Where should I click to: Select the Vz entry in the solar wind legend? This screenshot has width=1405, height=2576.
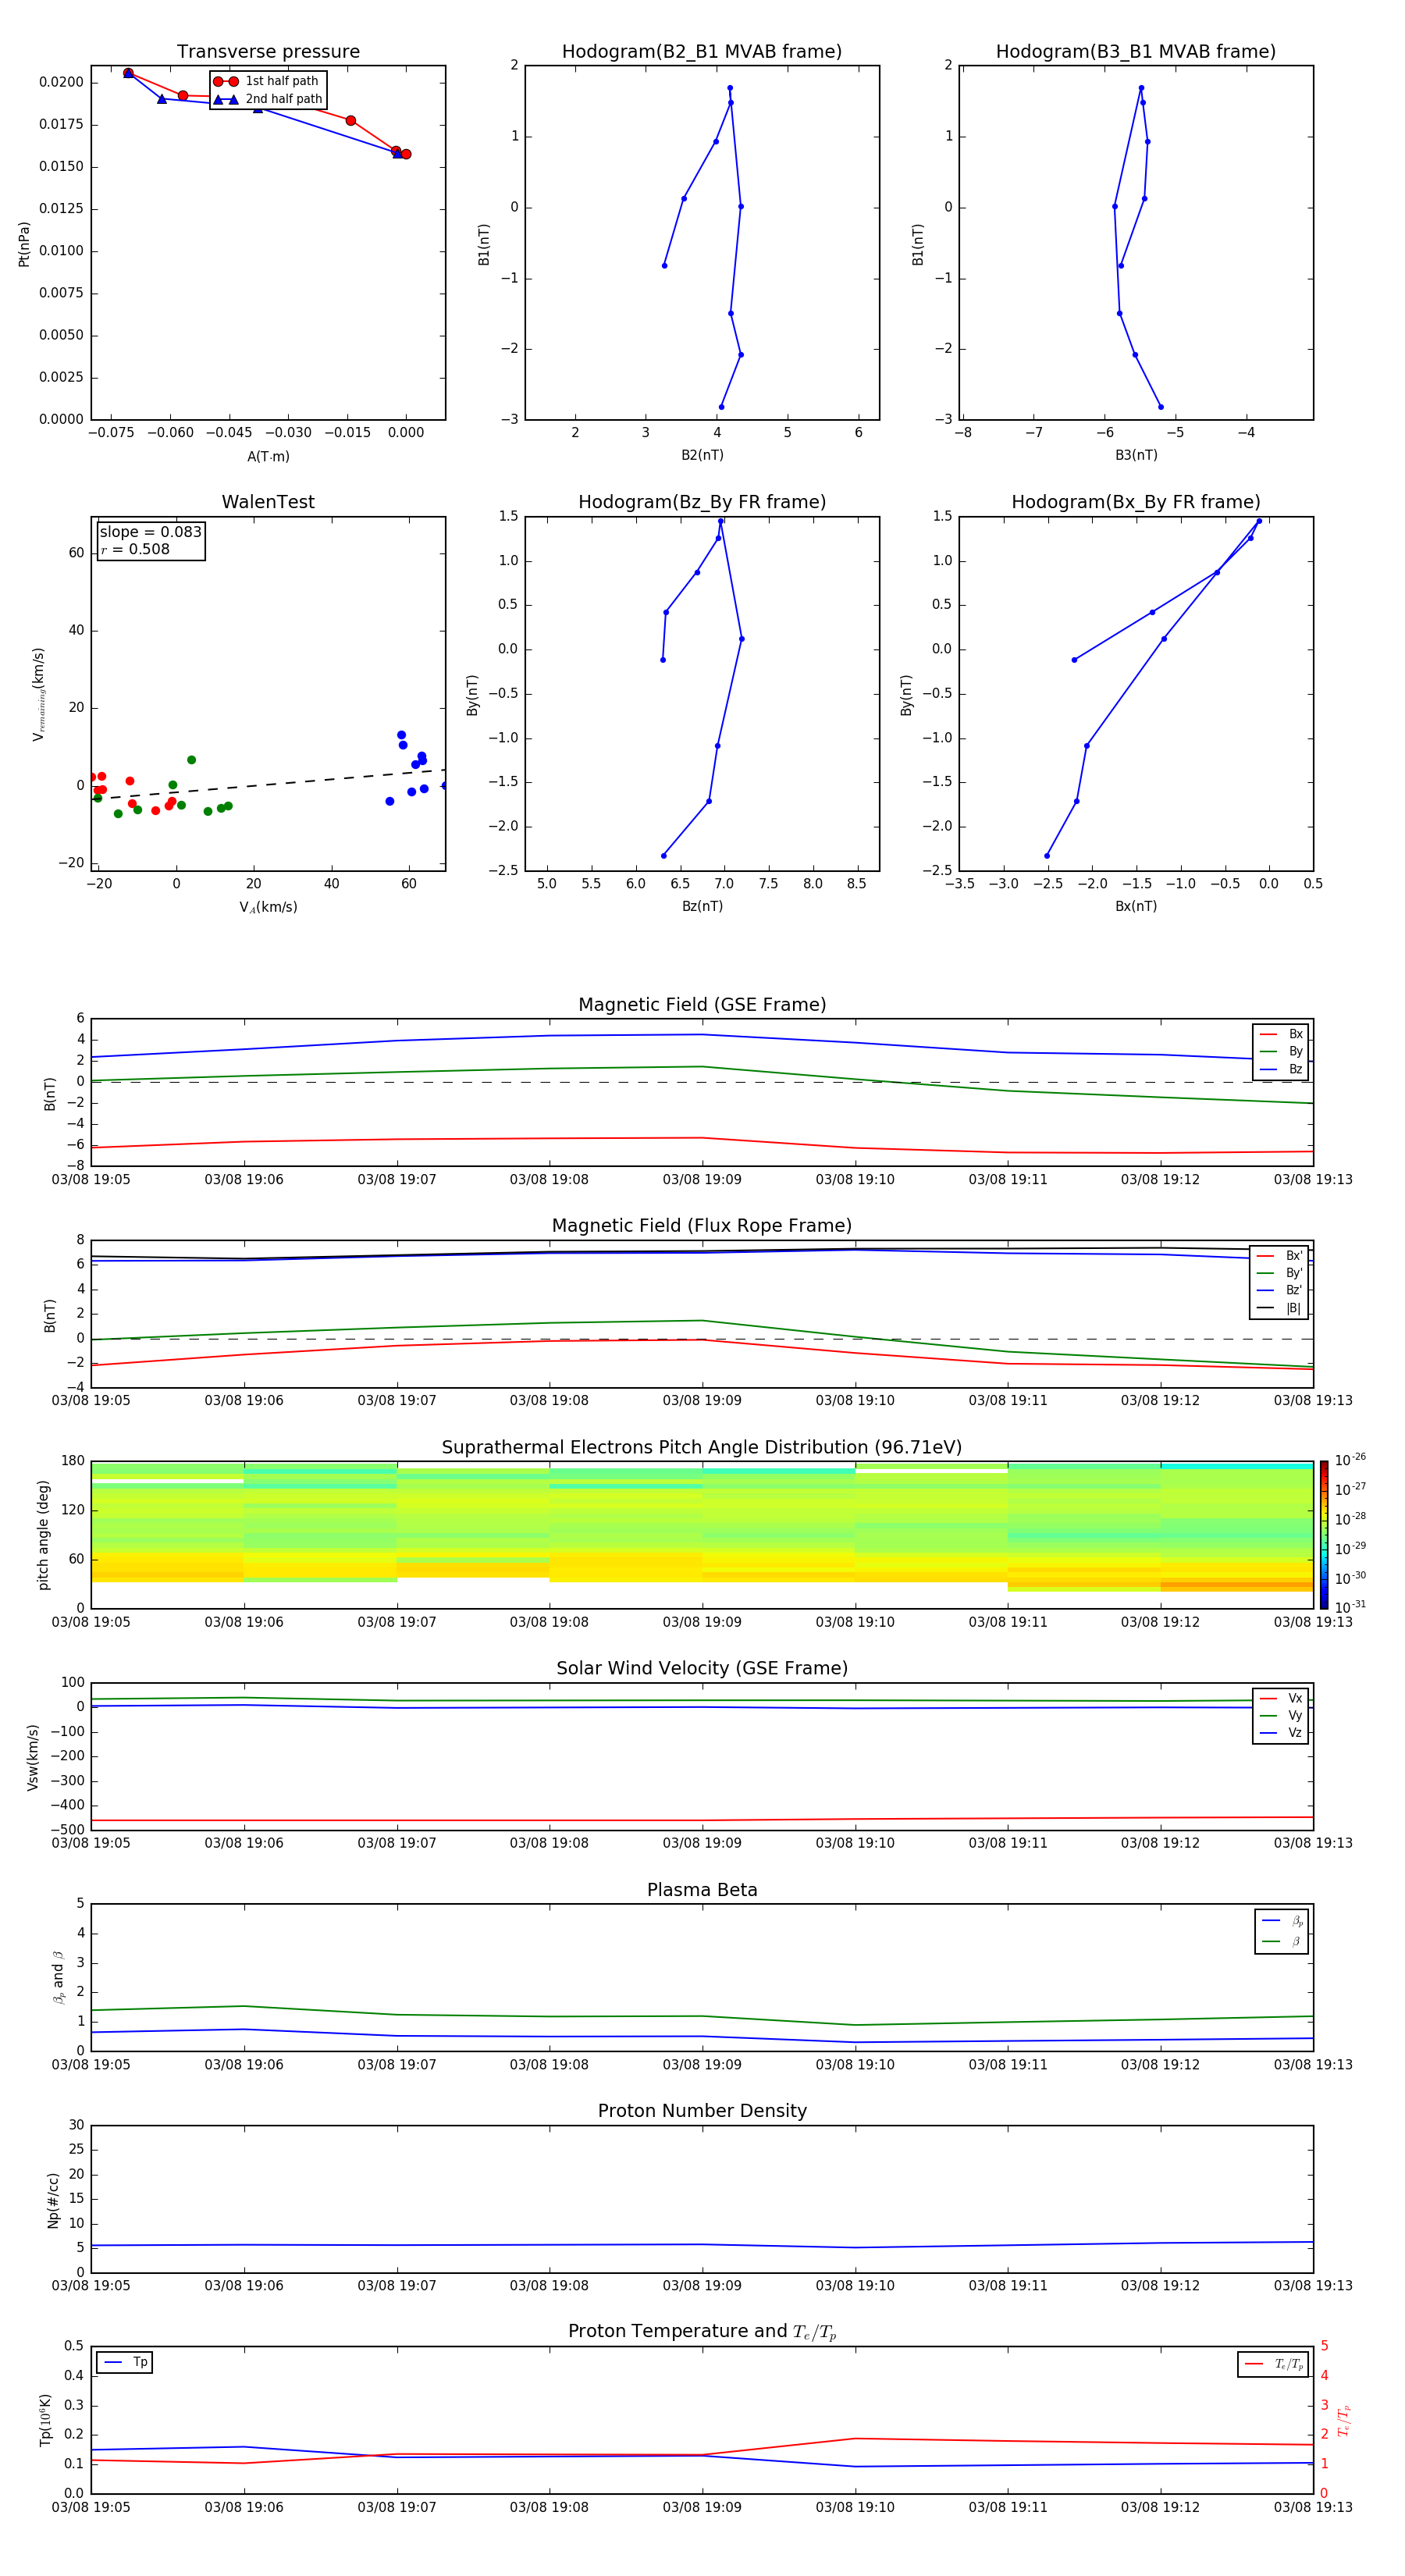tap(1281, 1733)
